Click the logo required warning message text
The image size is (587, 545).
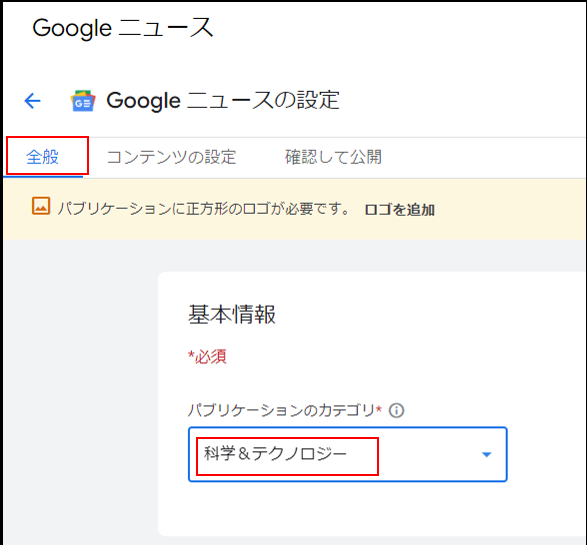(x=204, y=208)
